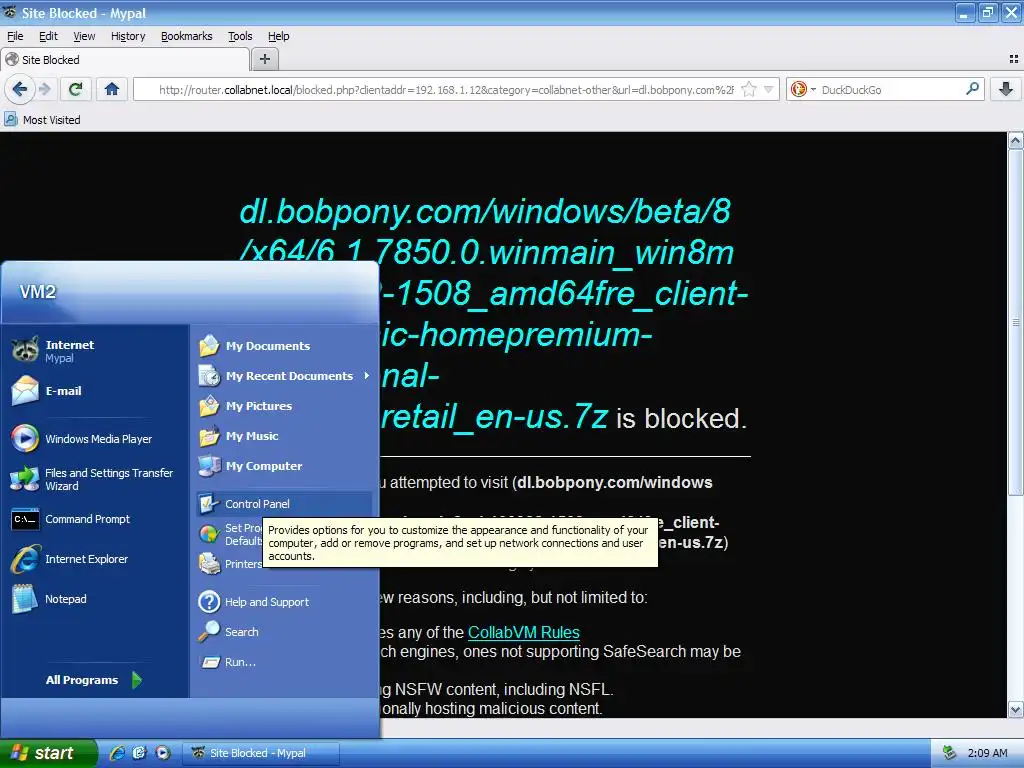
Task: Open E-mail from Start menu
Action: [x=95, y=391]
